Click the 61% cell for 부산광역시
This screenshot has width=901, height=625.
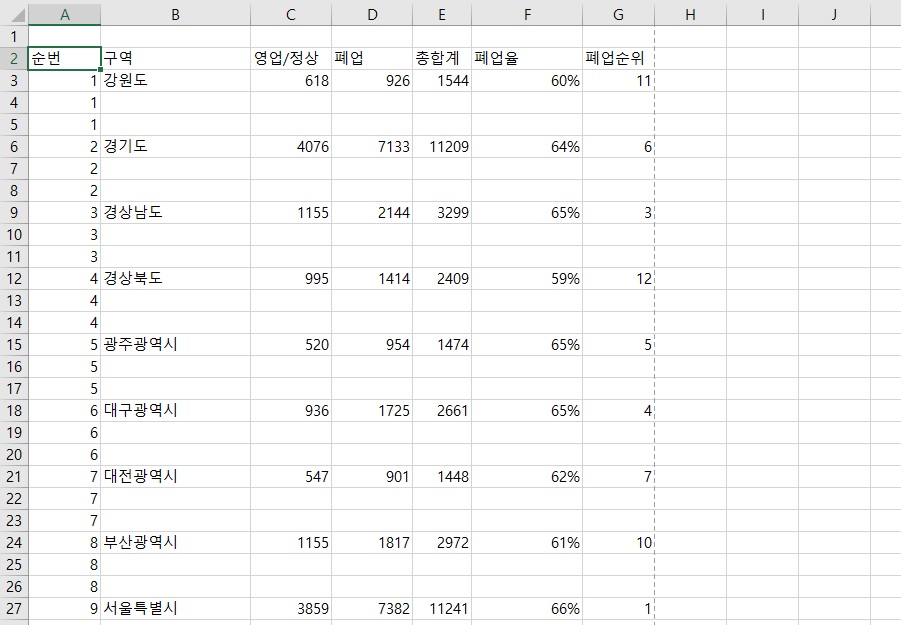click(x=527, y=543)
